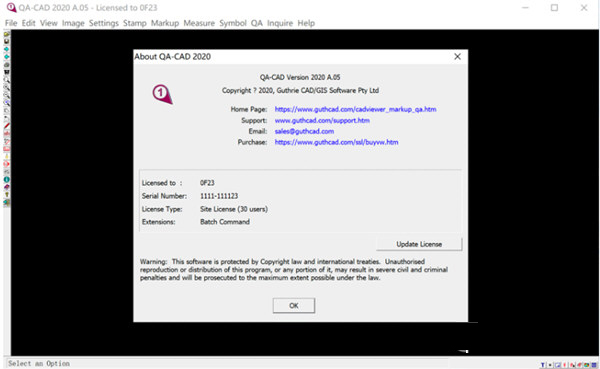Click the QA-CAD Version 2020 A.05 text
This screenshot has height=369, width=600.
[x=300, y=77]
